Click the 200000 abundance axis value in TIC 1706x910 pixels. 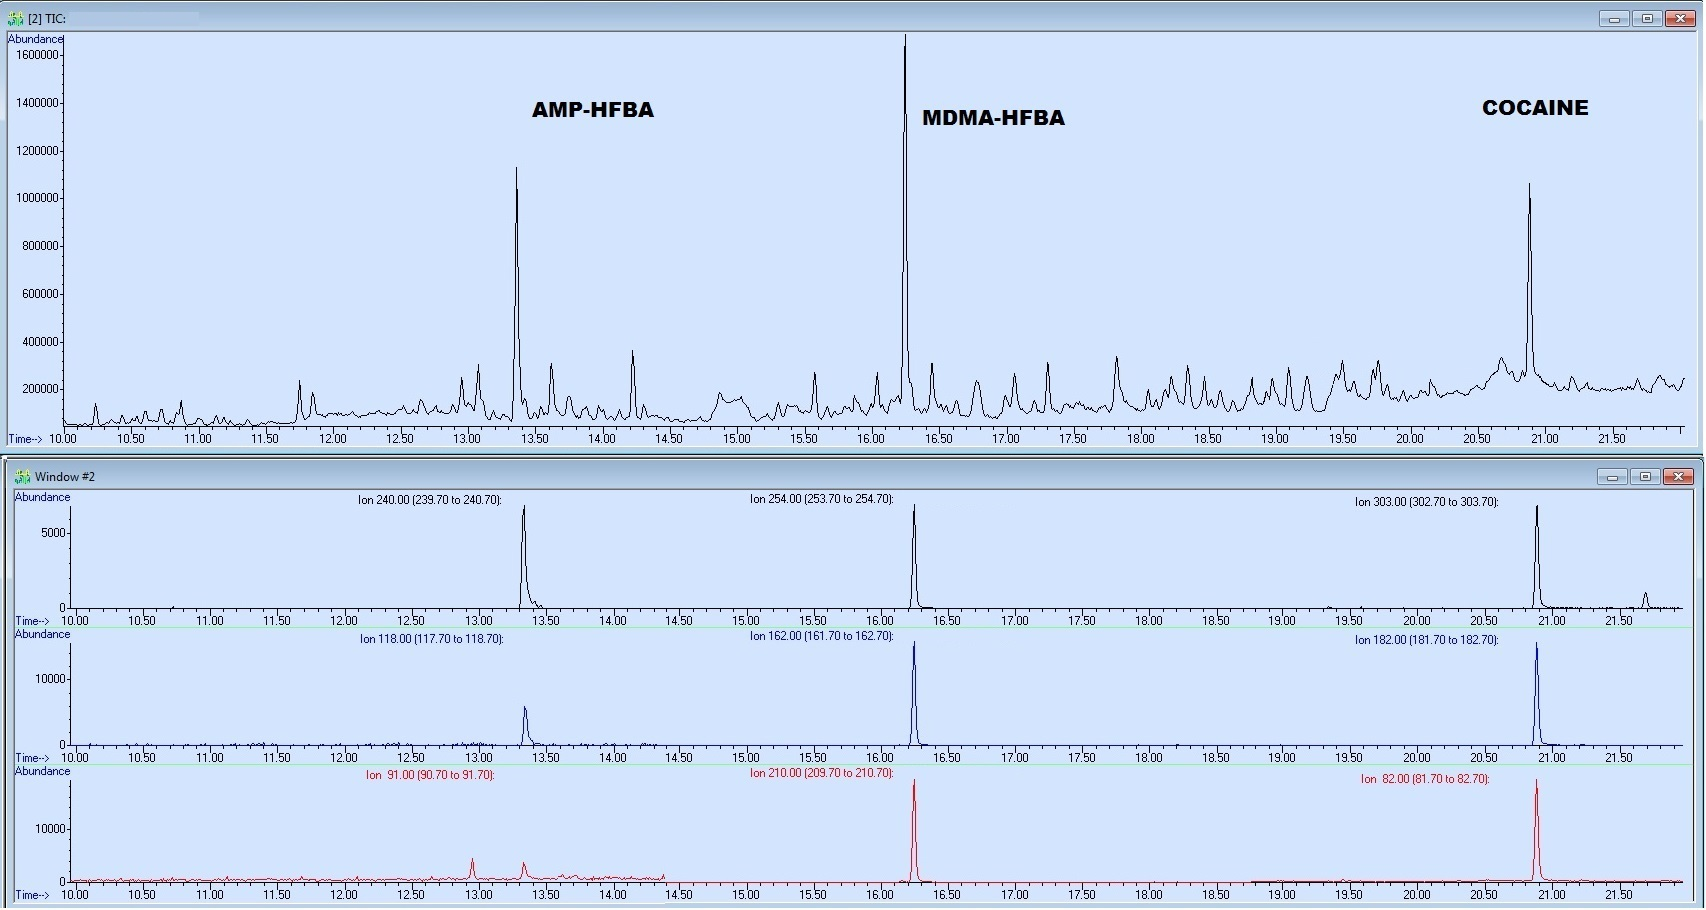[x=40, y=389]
